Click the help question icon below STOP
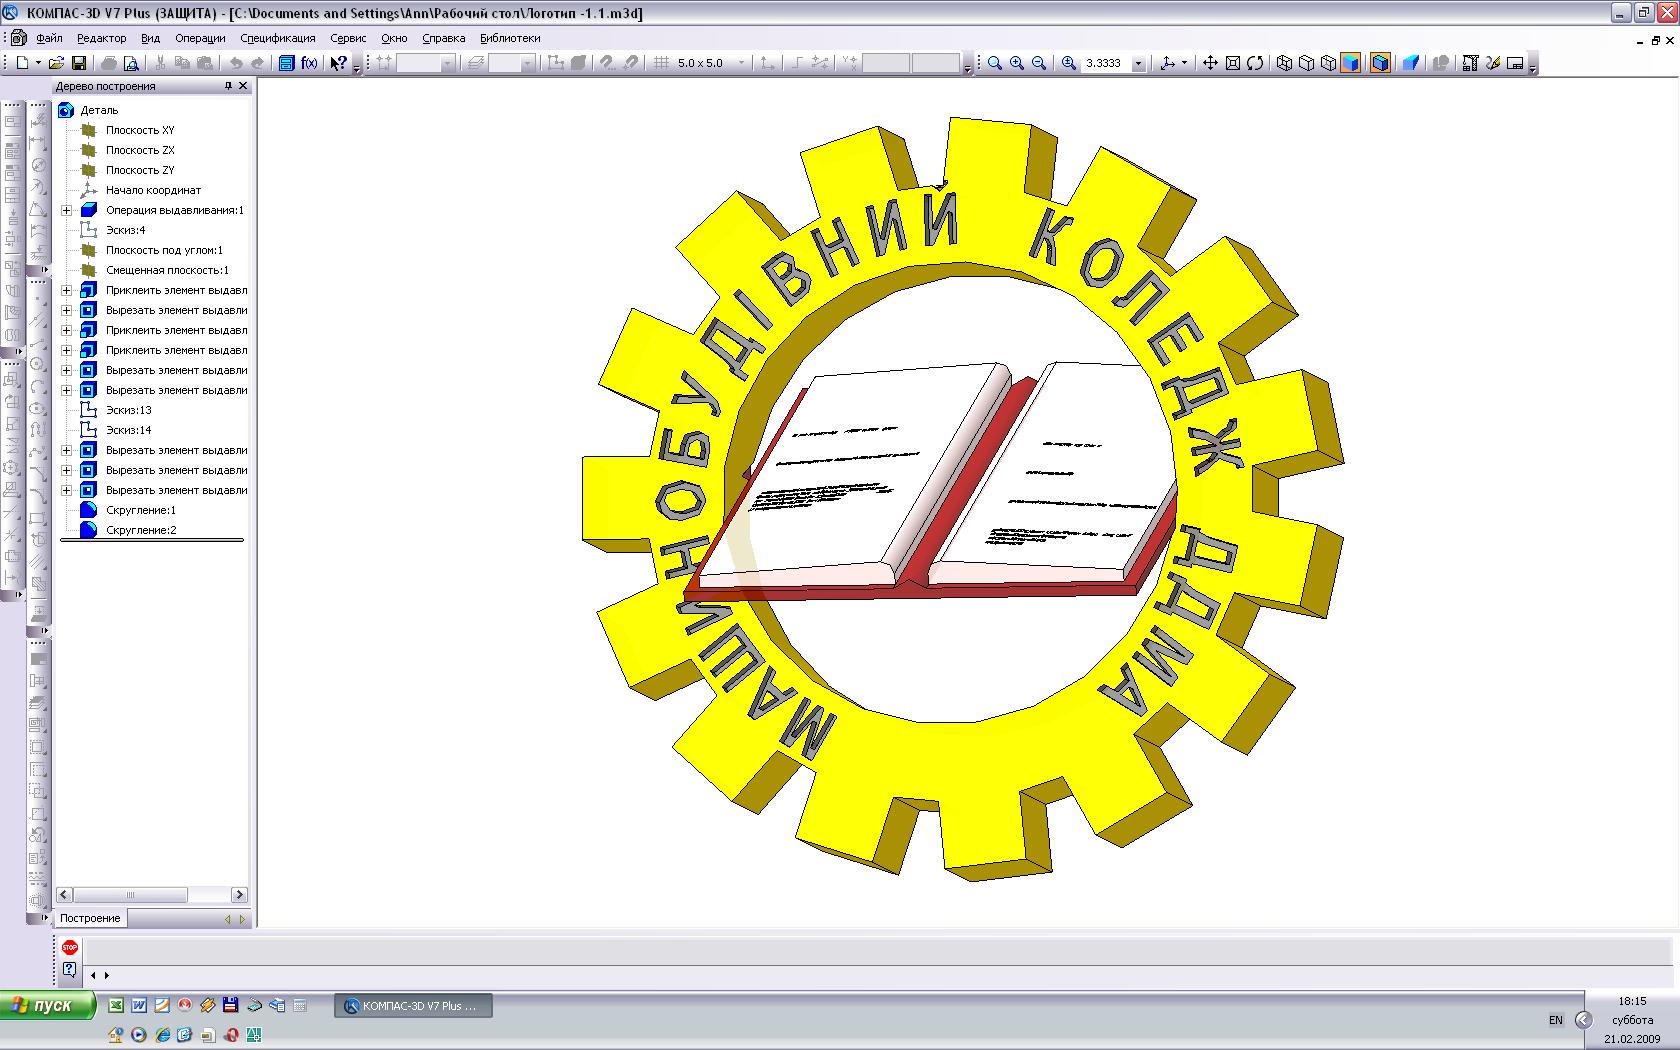 70,969
